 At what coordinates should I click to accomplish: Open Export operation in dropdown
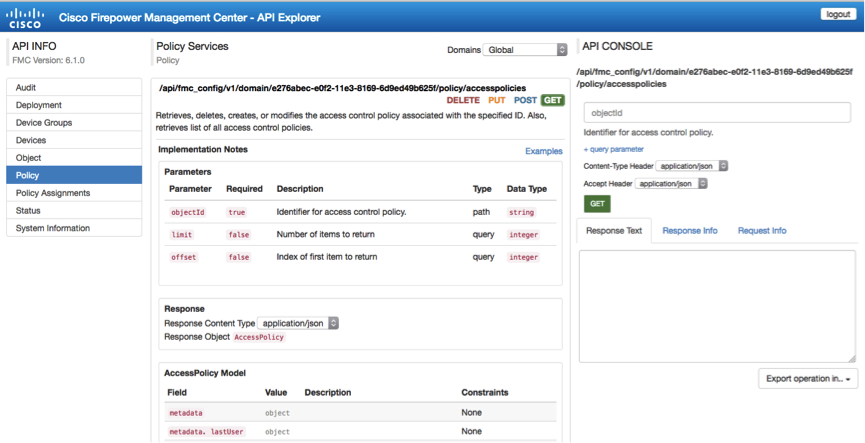pos(807,379)
